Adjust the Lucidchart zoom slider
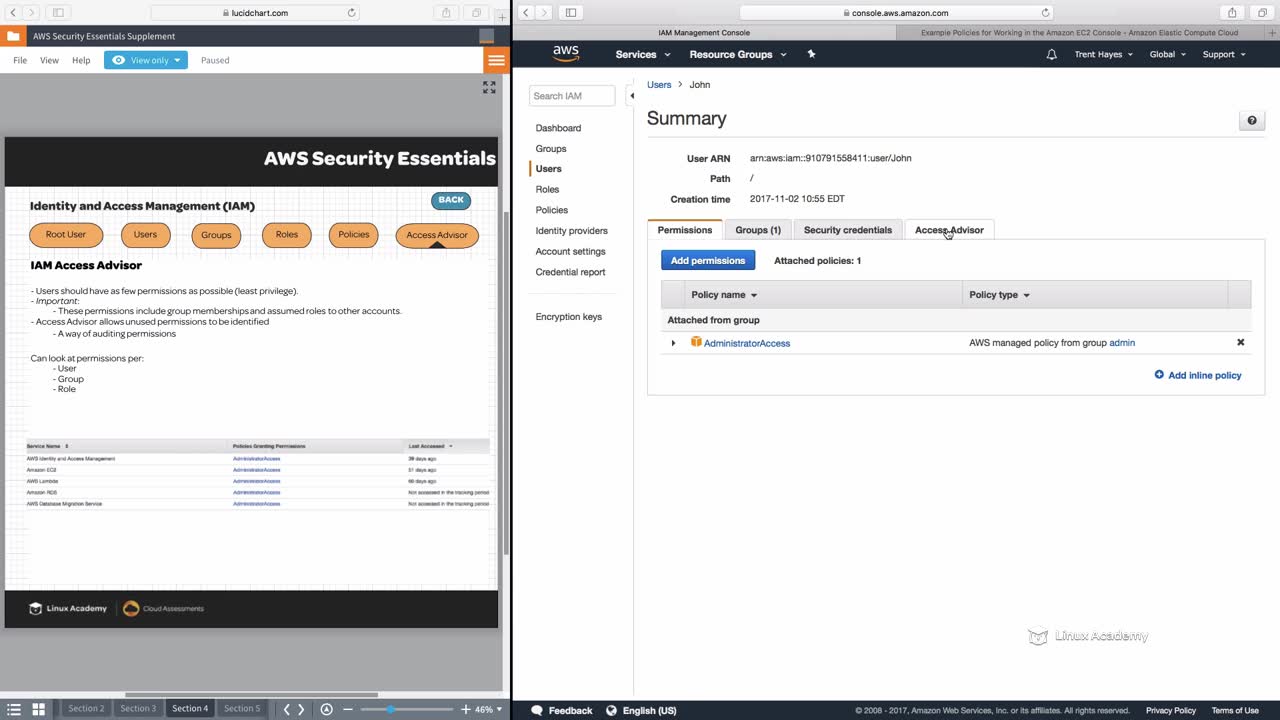The image size is (1280, 720). pyautogui.click(x=390, y=709)
